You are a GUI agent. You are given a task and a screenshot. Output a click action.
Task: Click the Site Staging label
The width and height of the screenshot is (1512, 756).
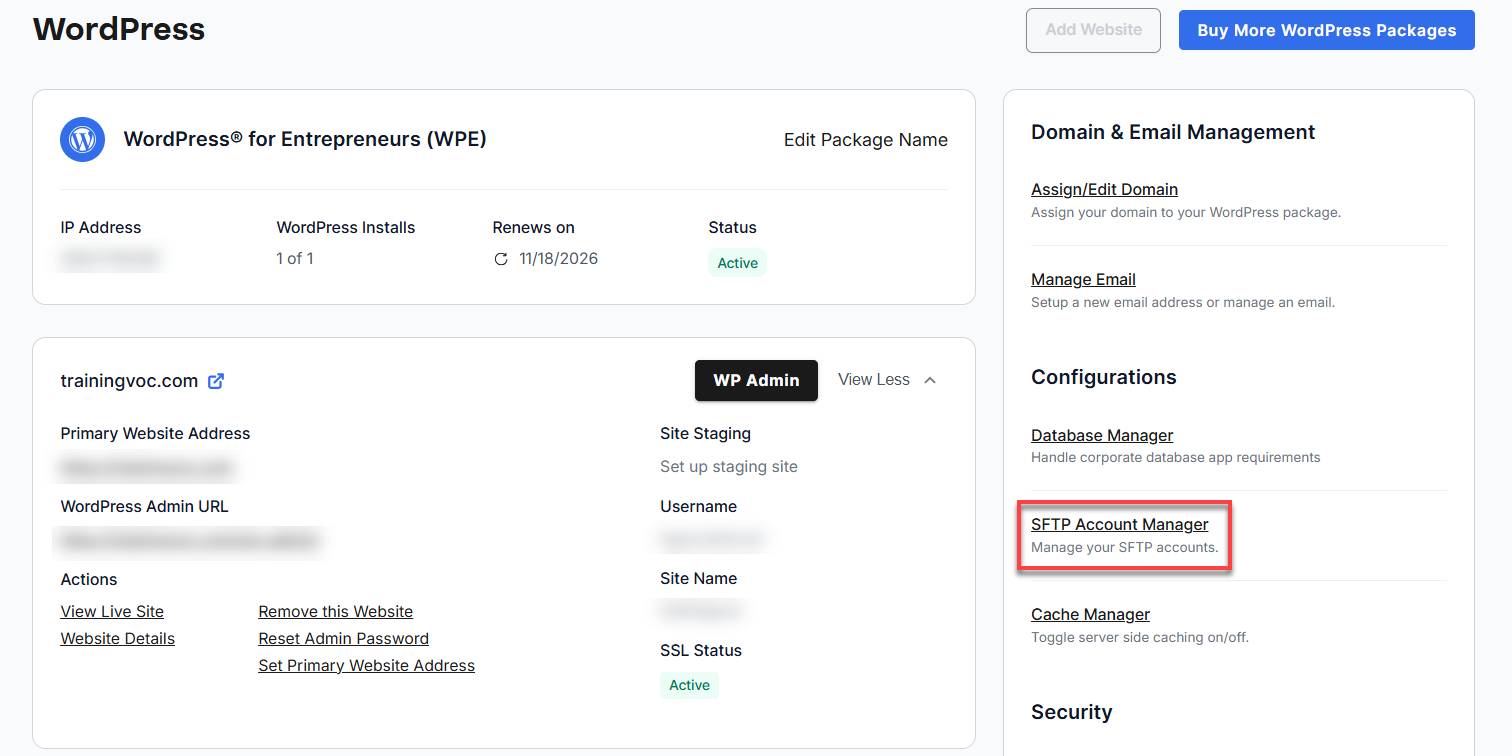[705, 434]
